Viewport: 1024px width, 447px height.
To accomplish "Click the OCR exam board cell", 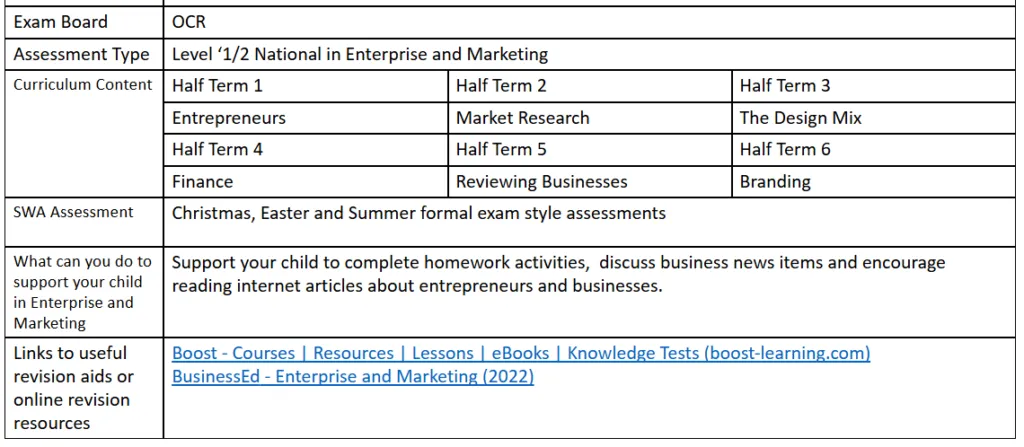I will [x=189, y=21].
